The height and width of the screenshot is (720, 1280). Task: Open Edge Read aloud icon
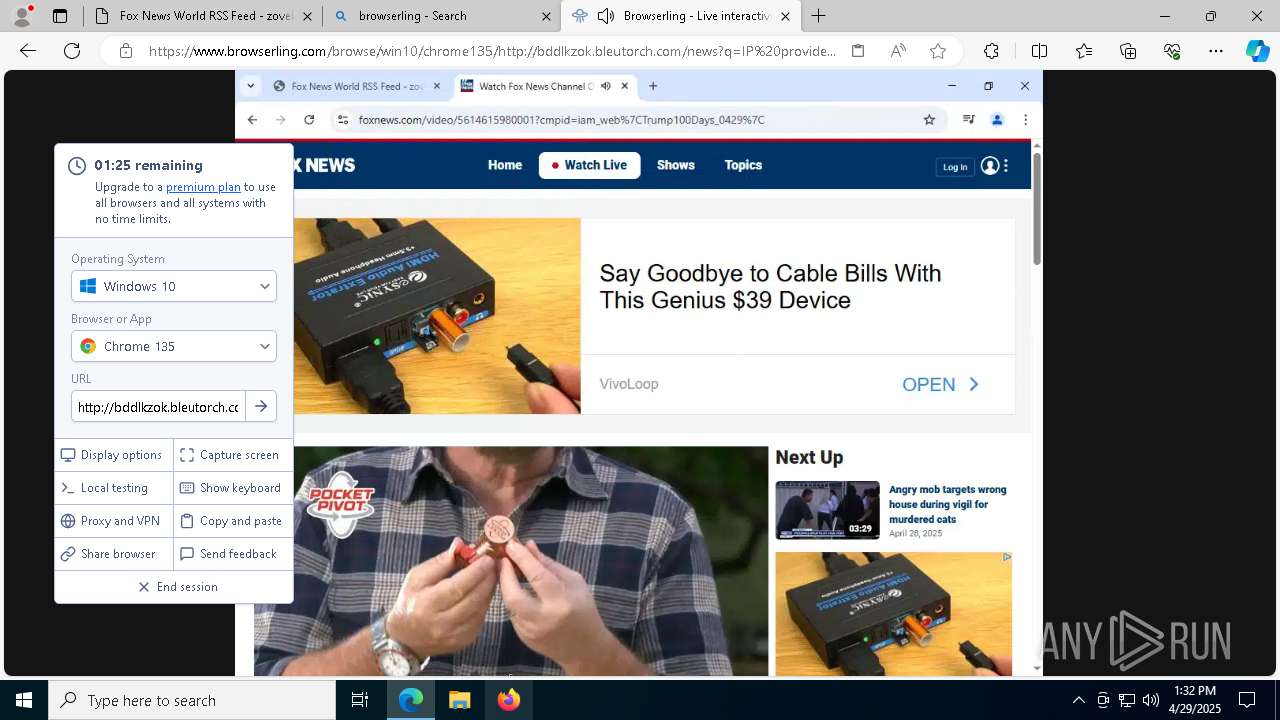[898, 51]
